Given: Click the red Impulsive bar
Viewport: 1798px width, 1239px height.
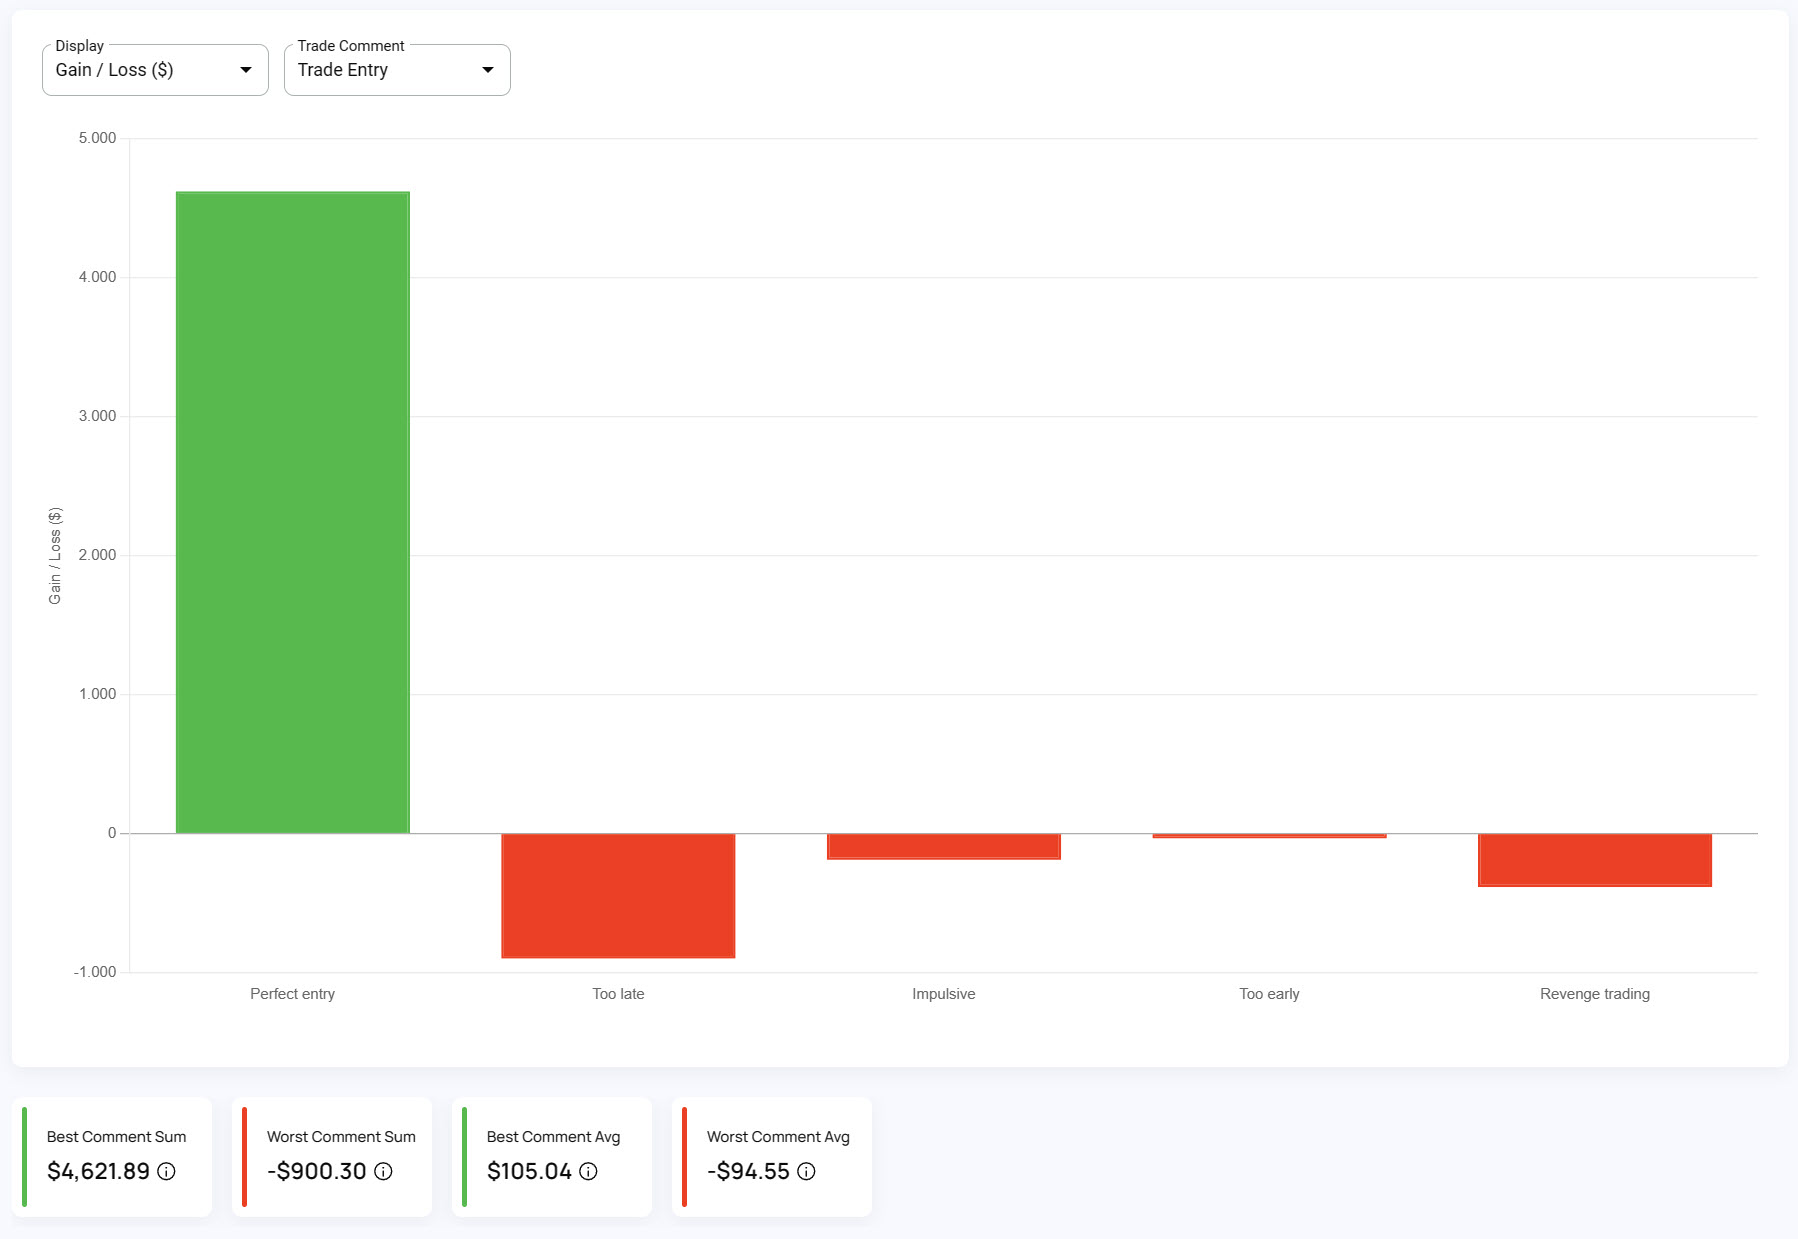Looking at the screenshot, I should click(x=944, y=847).
